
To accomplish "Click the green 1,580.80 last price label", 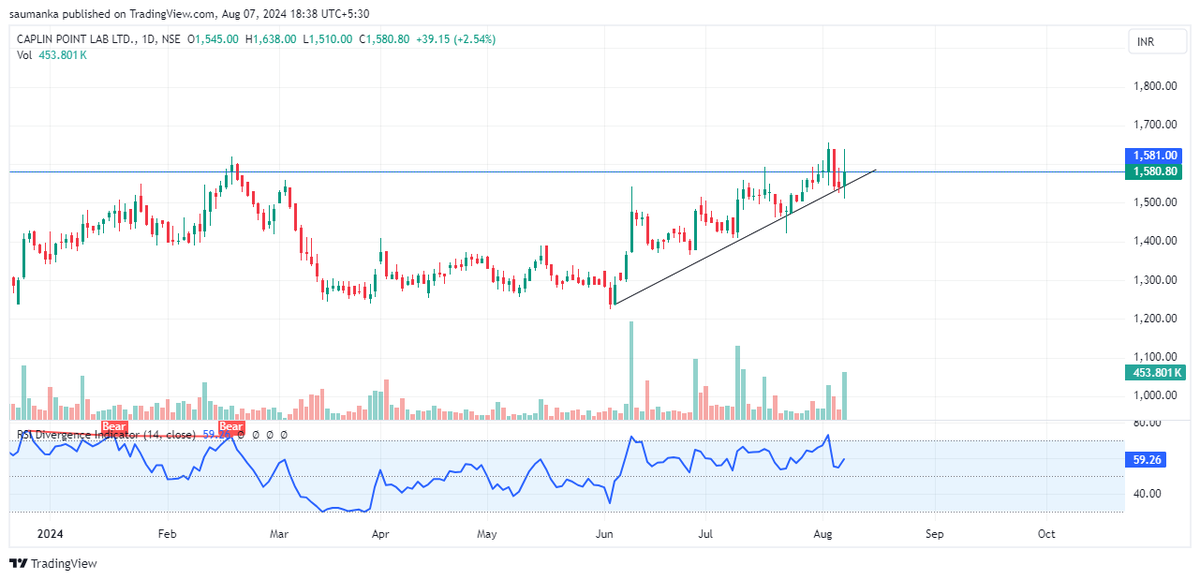I will coord(1156,171).
